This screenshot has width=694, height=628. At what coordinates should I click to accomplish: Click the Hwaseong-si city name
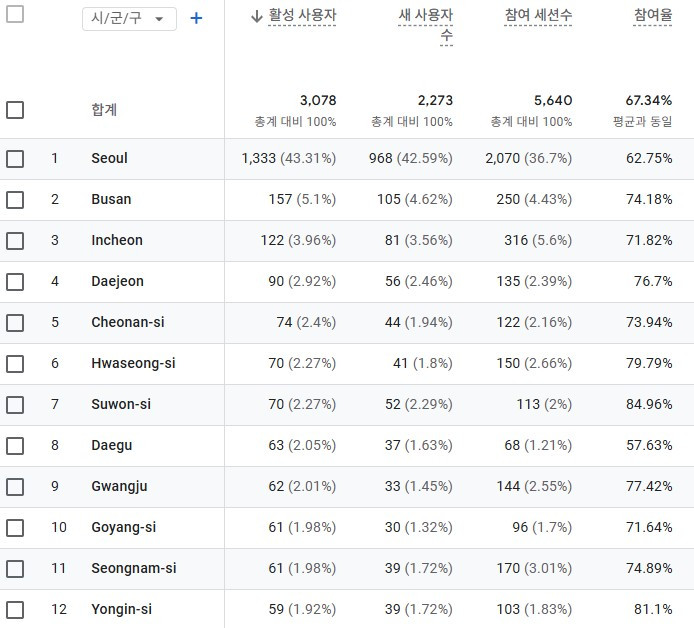[133, 363]
